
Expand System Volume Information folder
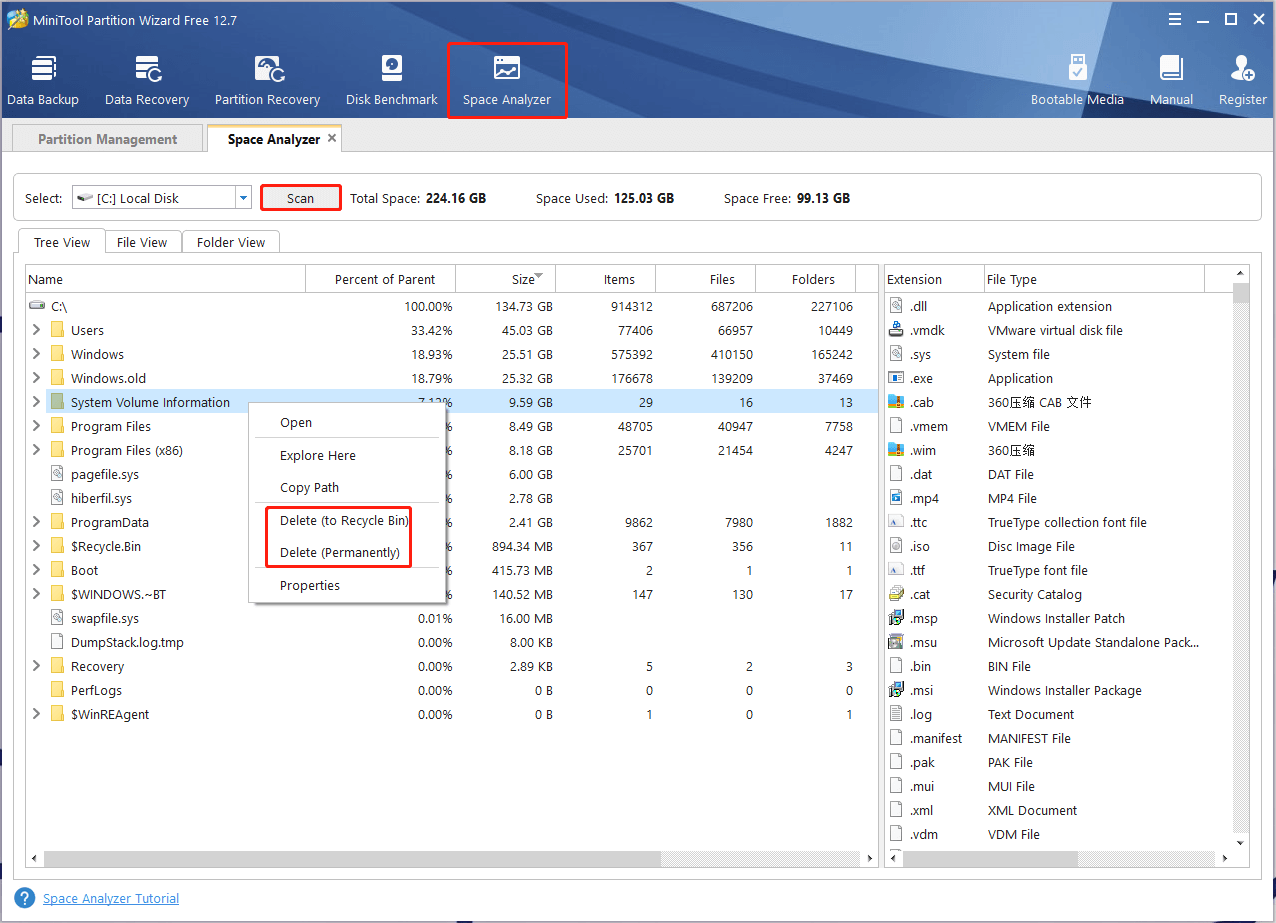36,402
